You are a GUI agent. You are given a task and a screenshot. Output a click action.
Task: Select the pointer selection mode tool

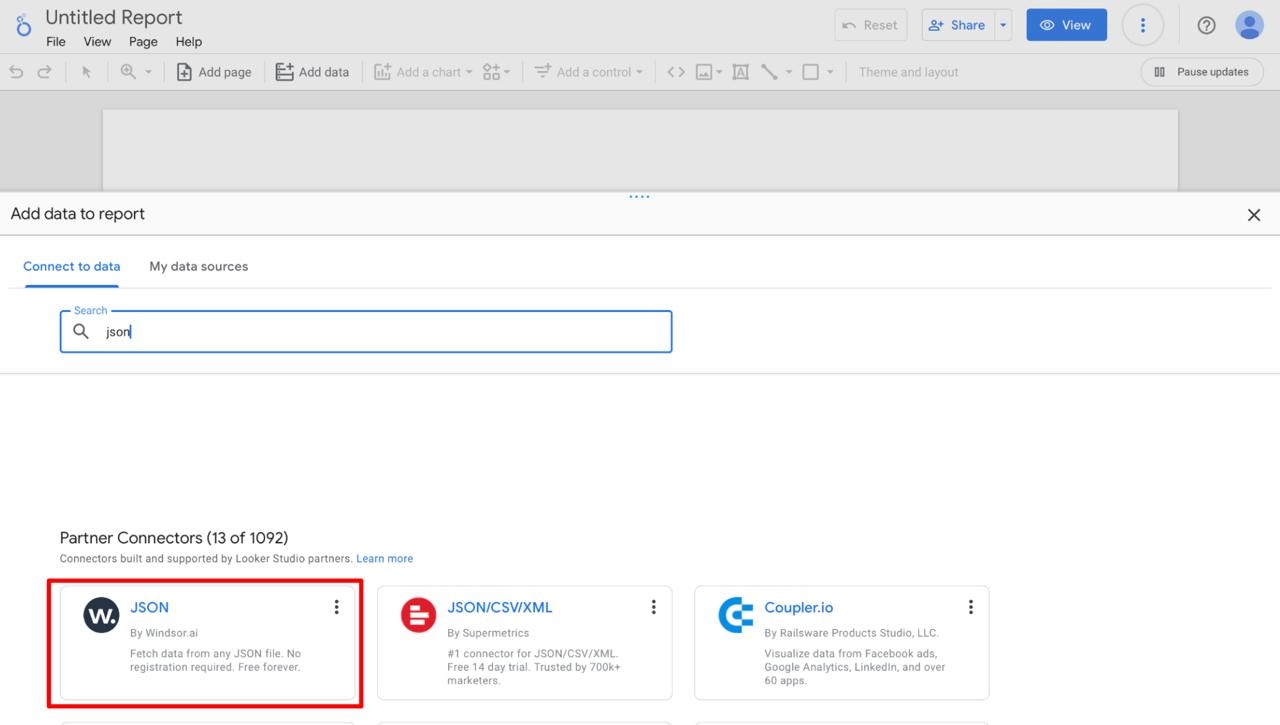(x=86, y=72)
